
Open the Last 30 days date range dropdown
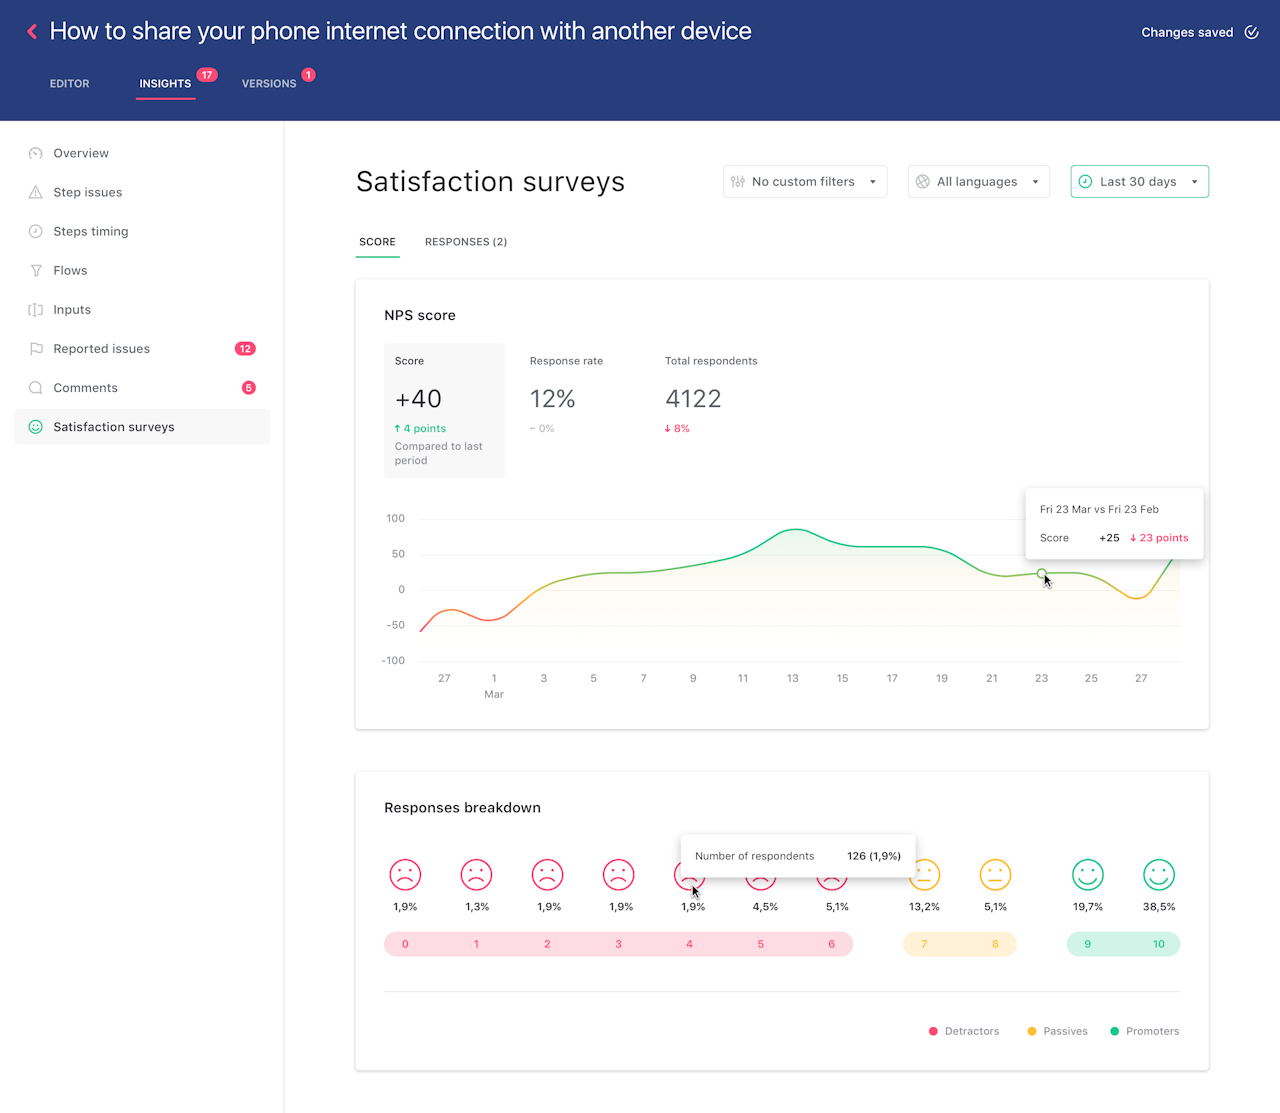[x=1139, y=182]
